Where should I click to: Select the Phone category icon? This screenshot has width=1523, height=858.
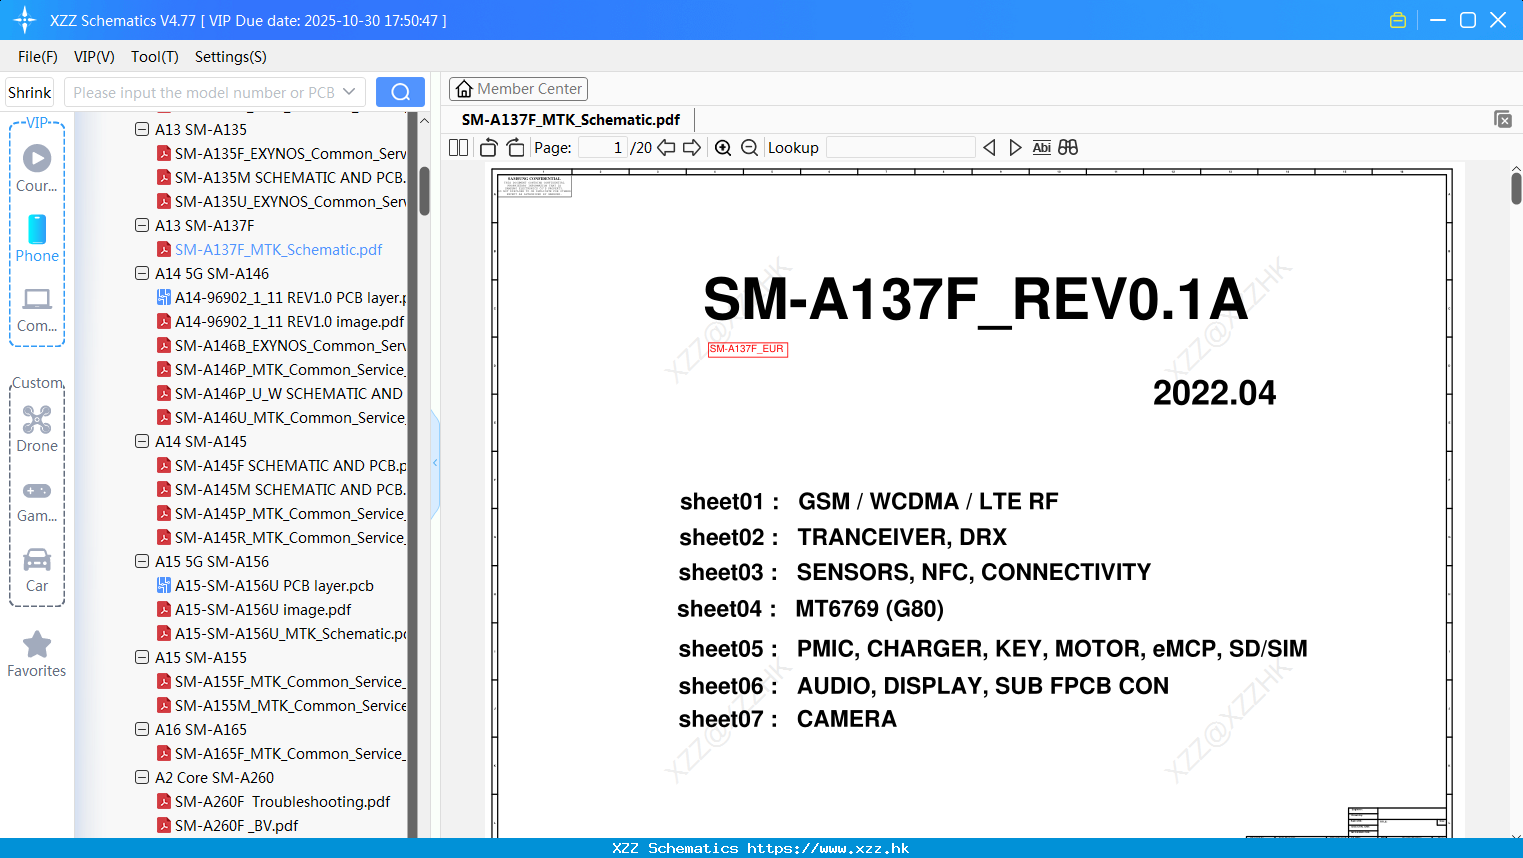[37, 238]
